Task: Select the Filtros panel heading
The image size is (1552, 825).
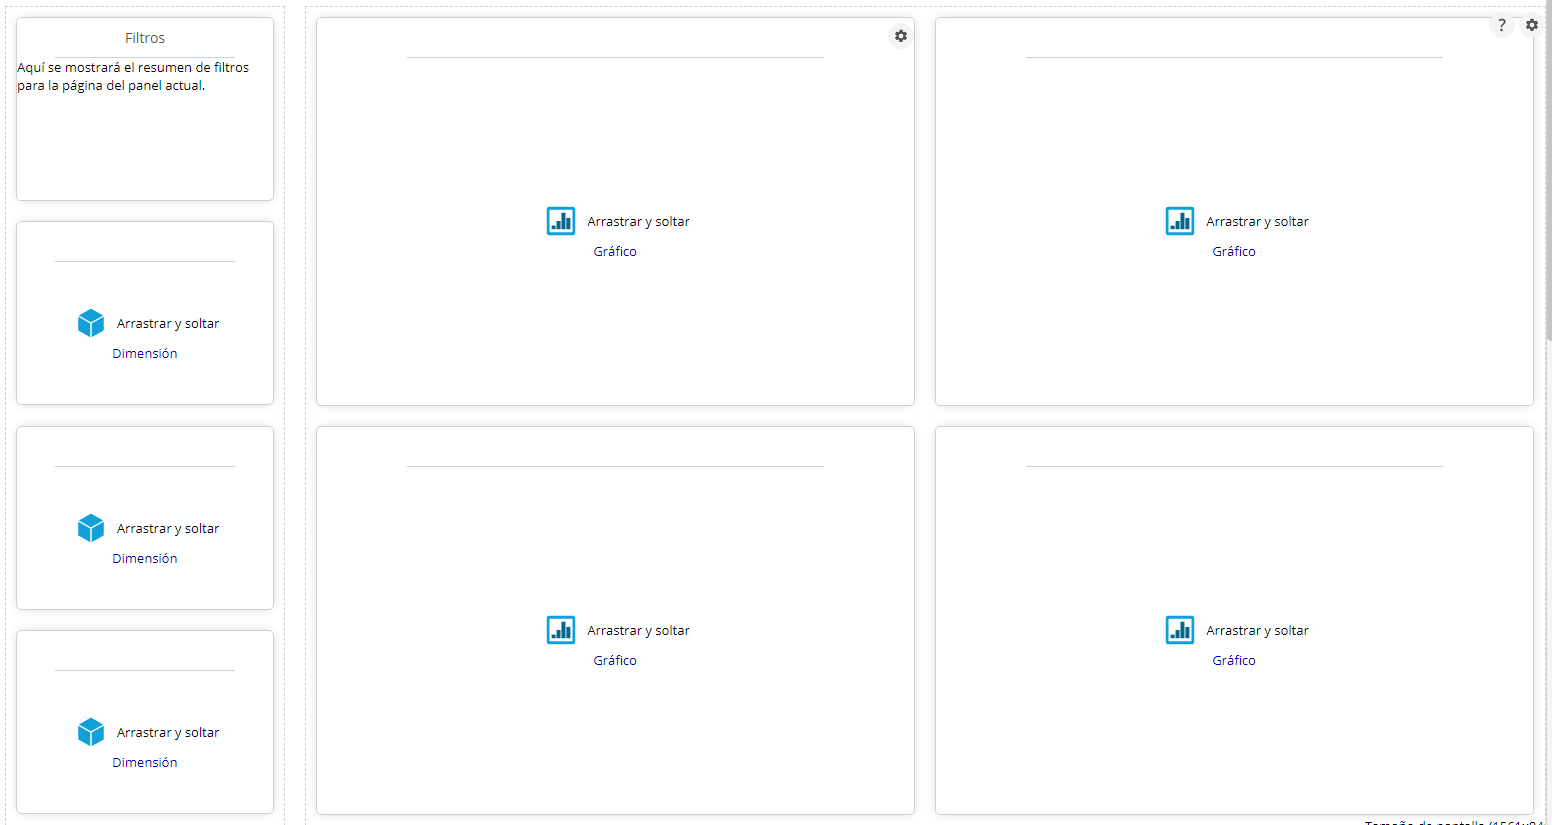Action: coord(145,38)
